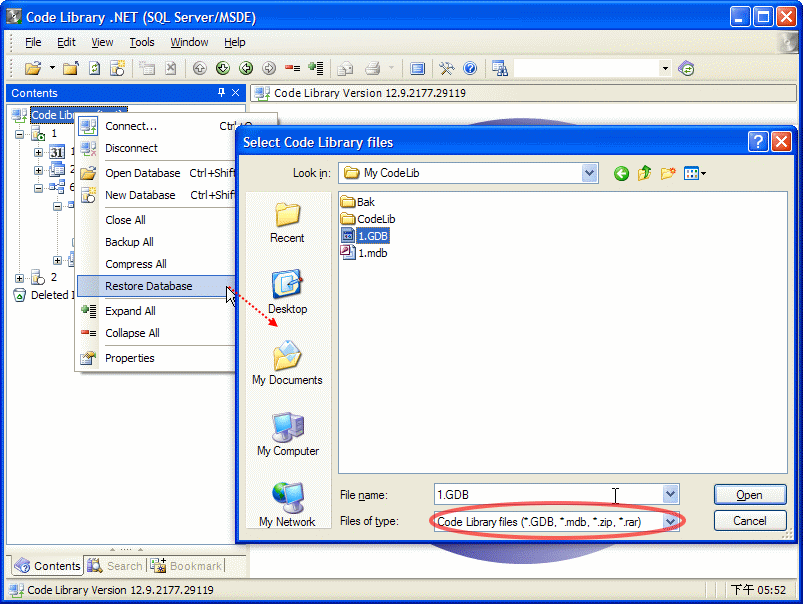Open the View menu

click(102, 42)
